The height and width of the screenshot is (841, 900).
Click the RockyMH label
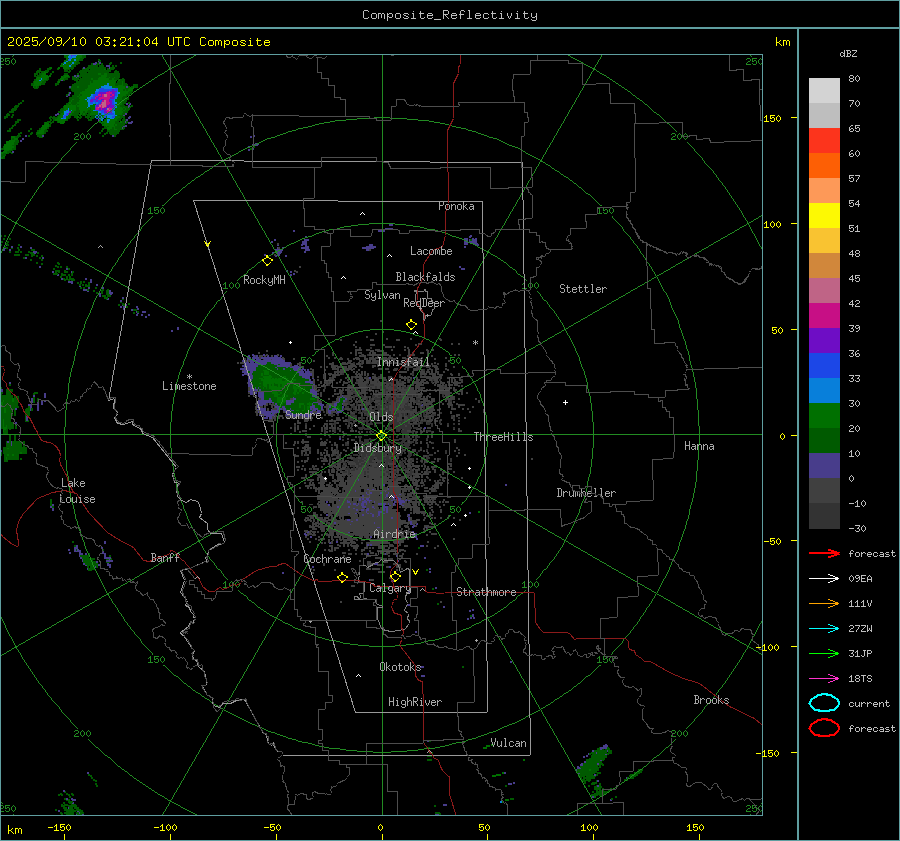click(x=264, y=280)
